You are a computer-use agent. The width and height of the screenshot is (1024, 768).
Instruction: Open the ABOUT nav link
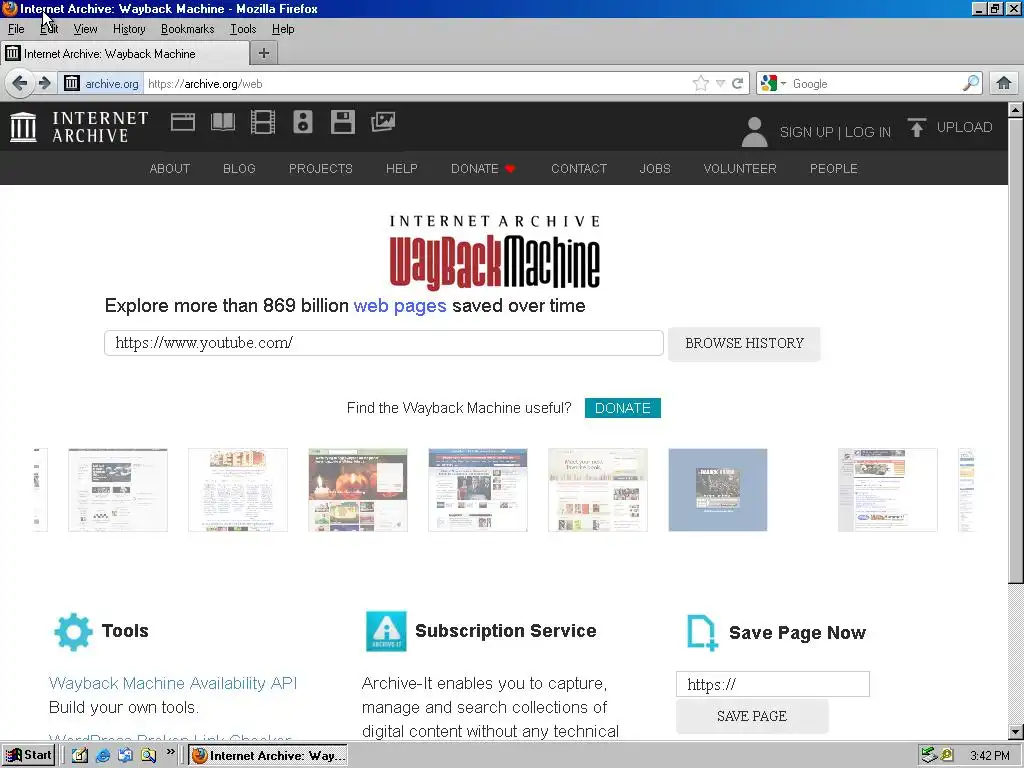pos(170,168)
